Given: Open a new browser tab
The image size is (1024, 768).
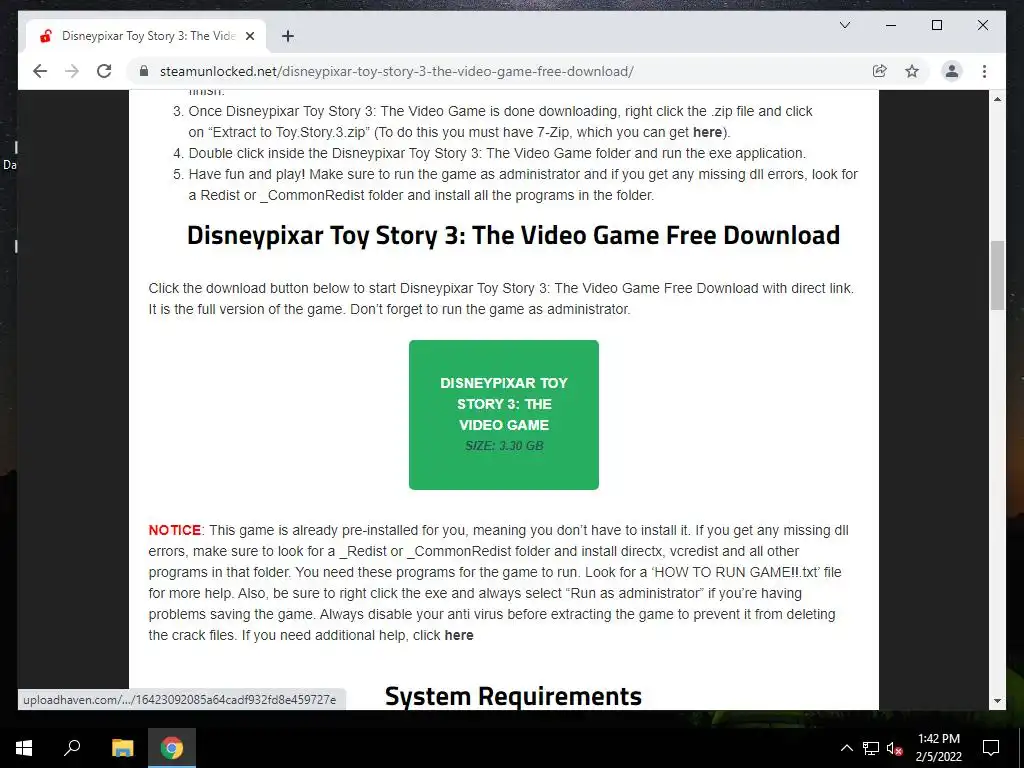Looking at the screenshot, I should tap(287, 36).
